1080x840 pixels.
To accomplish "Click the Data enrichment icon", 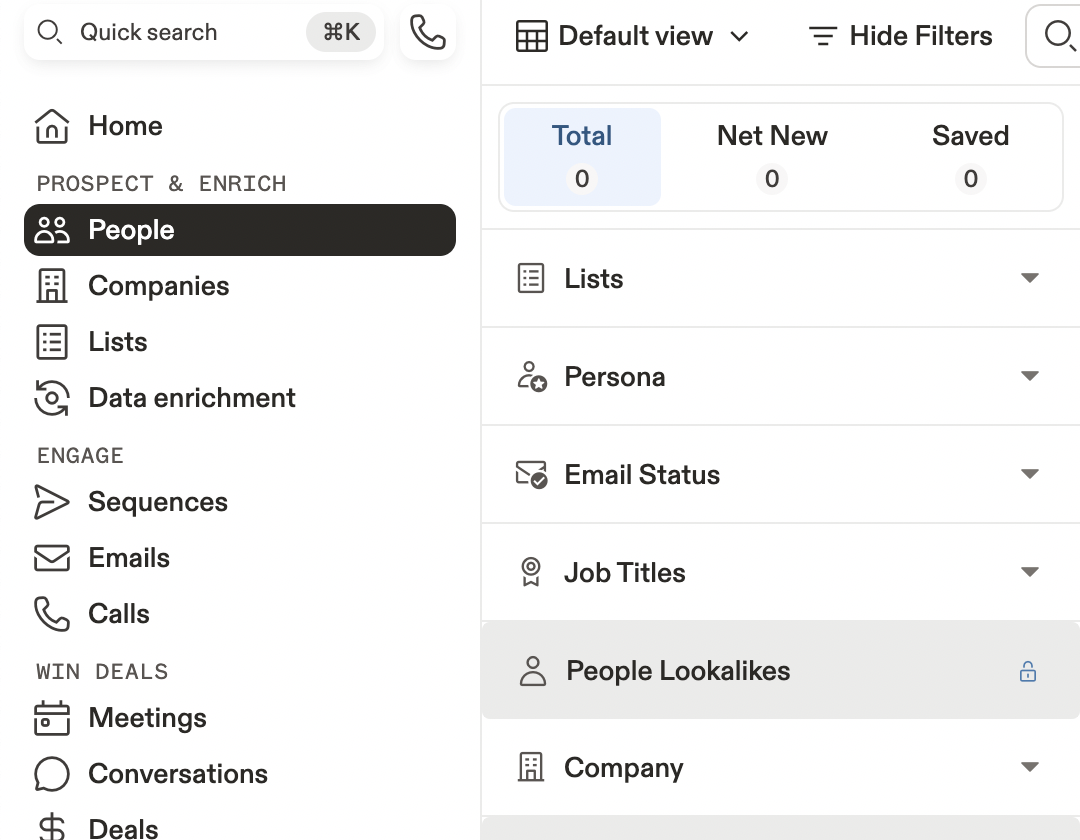I will (52, 398).
